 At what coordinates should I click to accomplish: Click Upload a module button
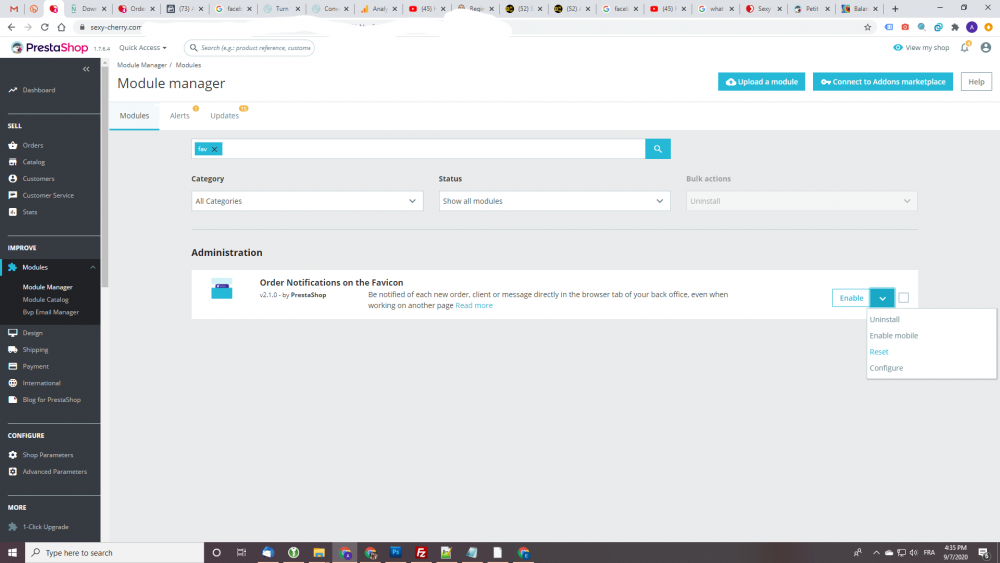click(x=761, y=82)
